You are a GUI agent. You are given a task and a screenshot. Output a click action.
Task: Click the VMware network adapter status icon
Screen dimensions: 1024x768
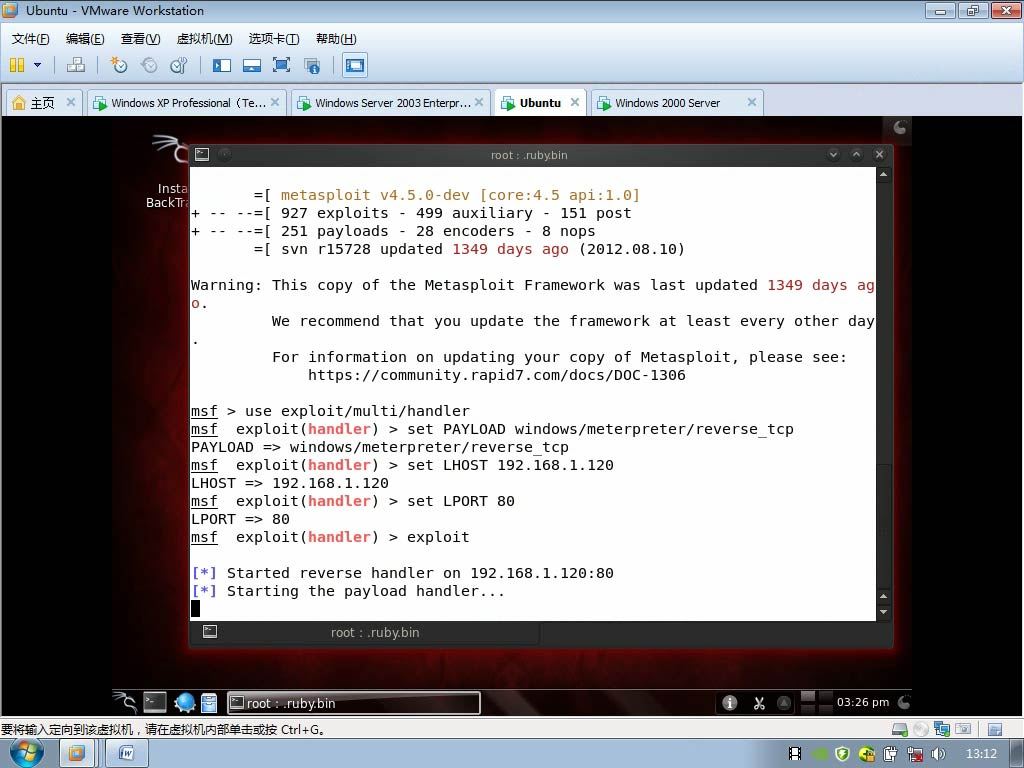click(x=942, y=729)
